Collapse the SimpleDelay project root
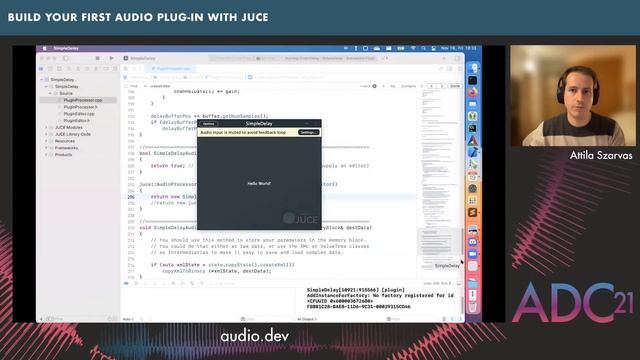The width and height of the screenshot is (640, 360). pos(42,80)
